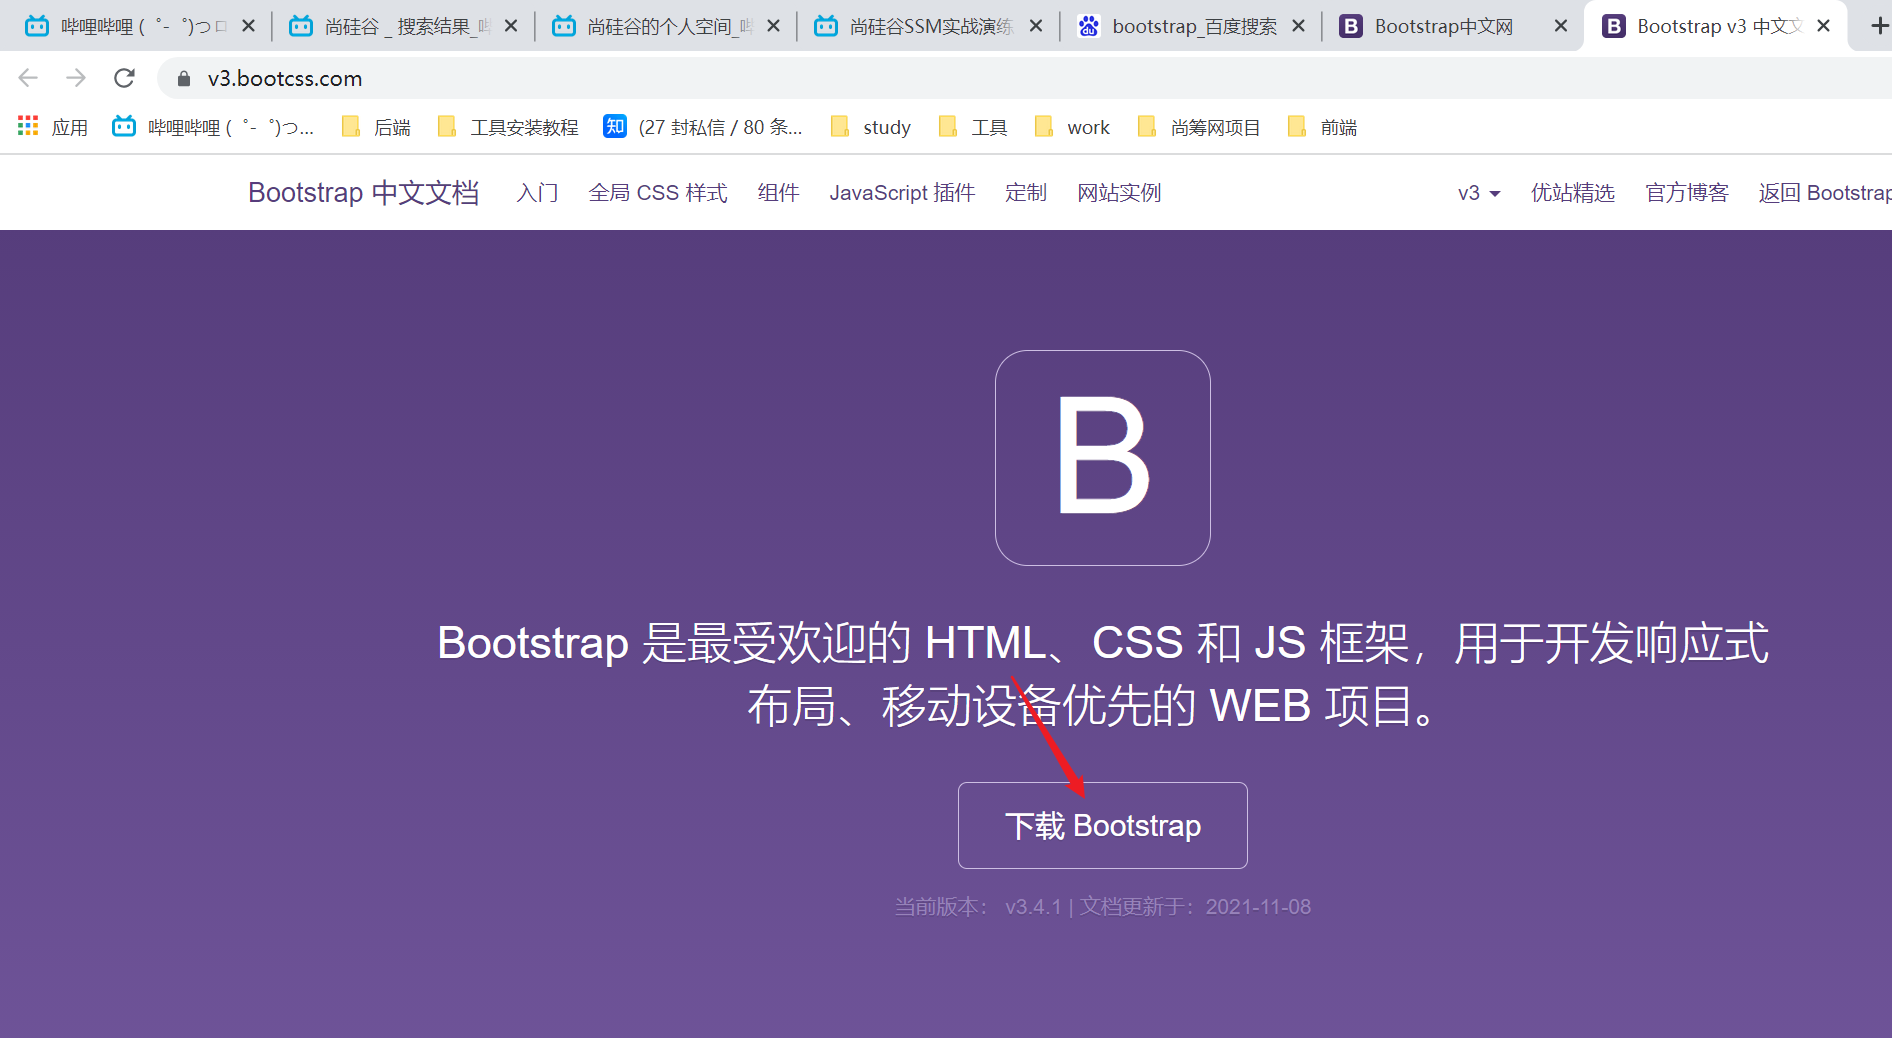Close the 尚硅谷_搜索结果 tab
This screenshot has width=1892, height=1038.
click(511, 26)
